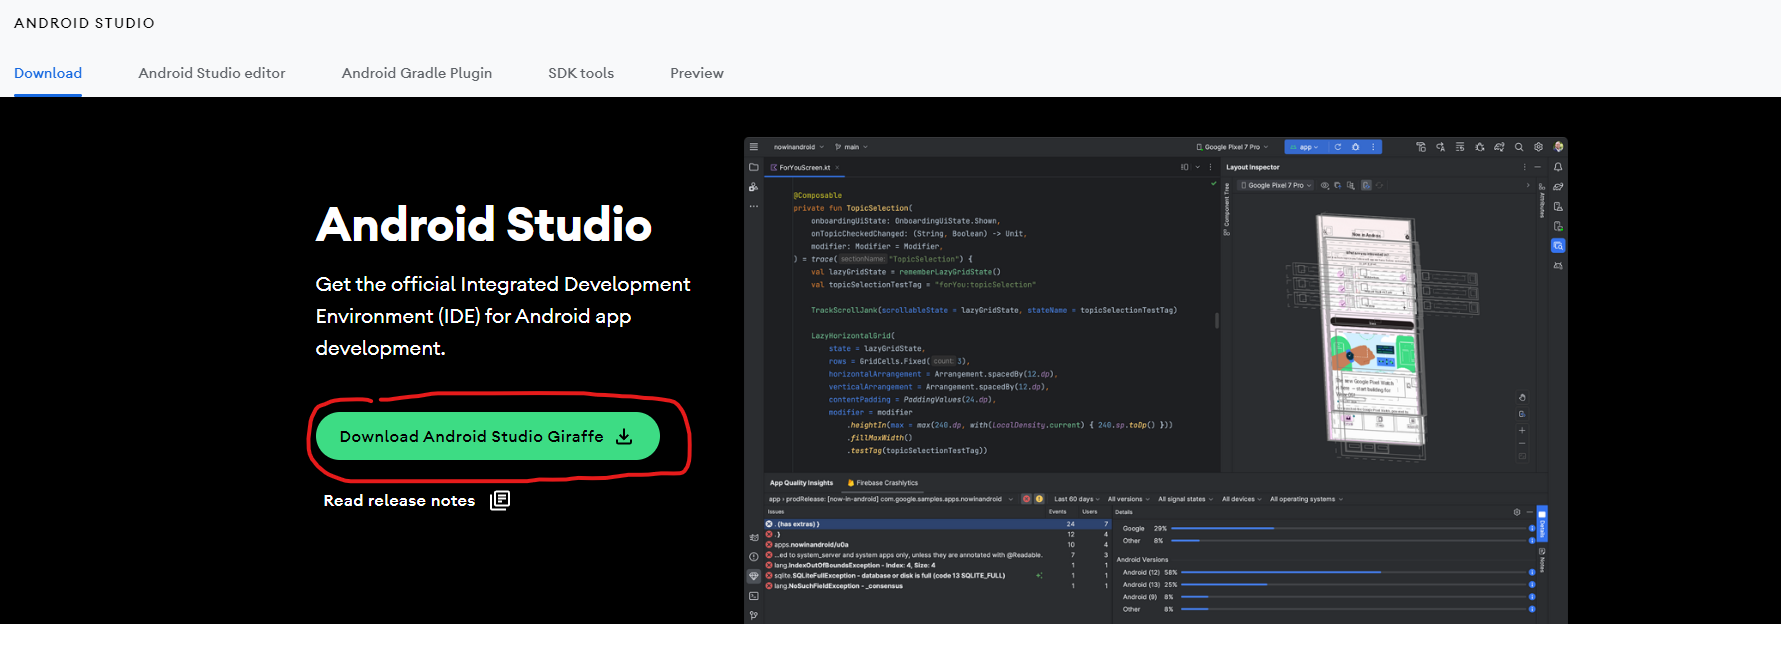Toggle the highlighted live updates button in Layout Inspector

click(1366, 185)
